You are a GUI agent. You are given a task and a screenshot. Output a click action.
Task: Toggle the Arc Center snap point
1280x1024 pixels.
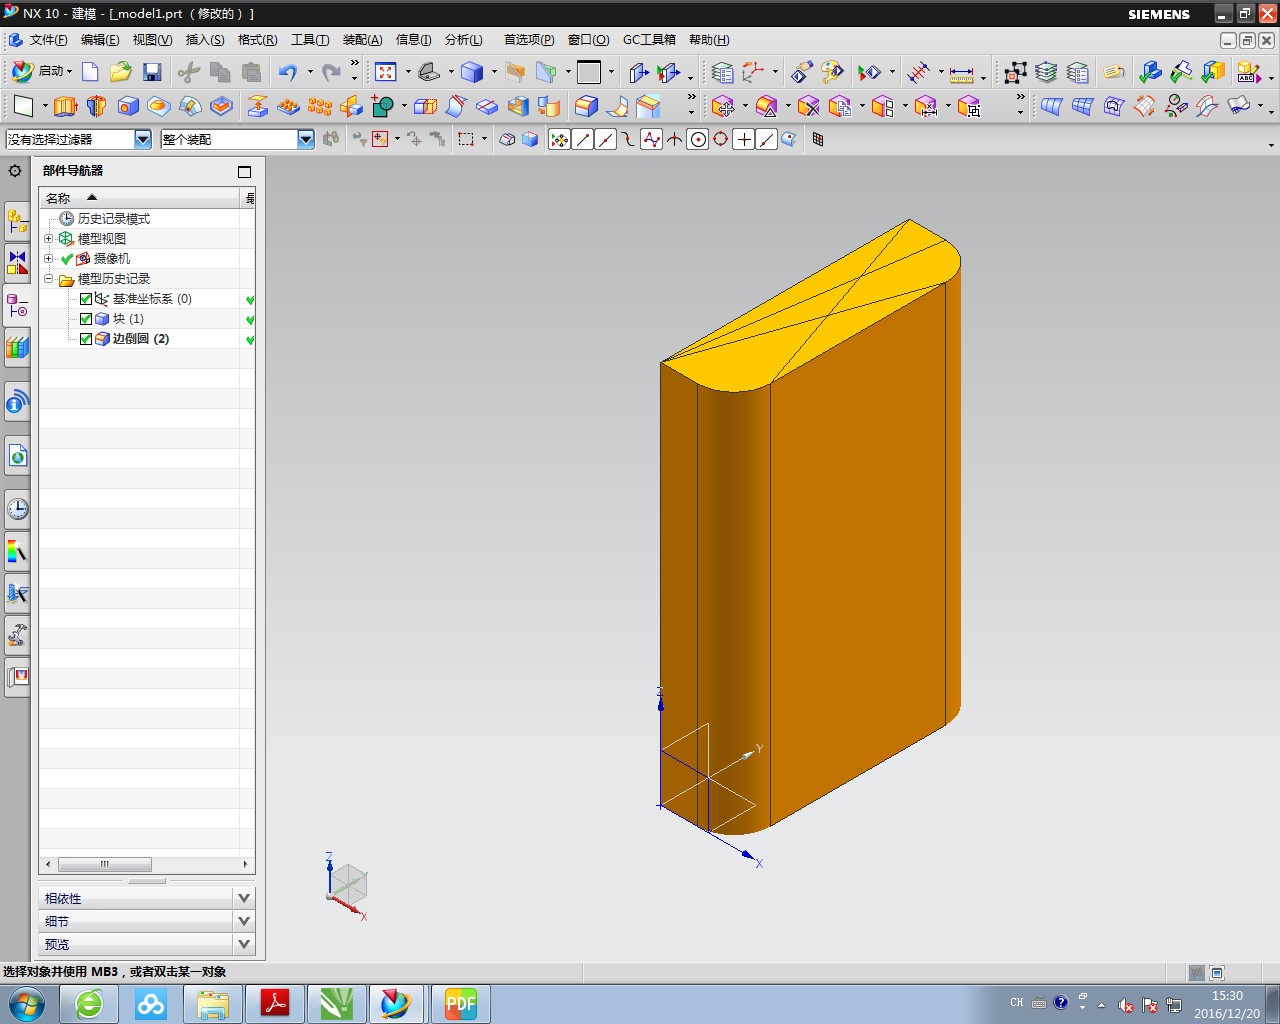click(x=698, y=140)
